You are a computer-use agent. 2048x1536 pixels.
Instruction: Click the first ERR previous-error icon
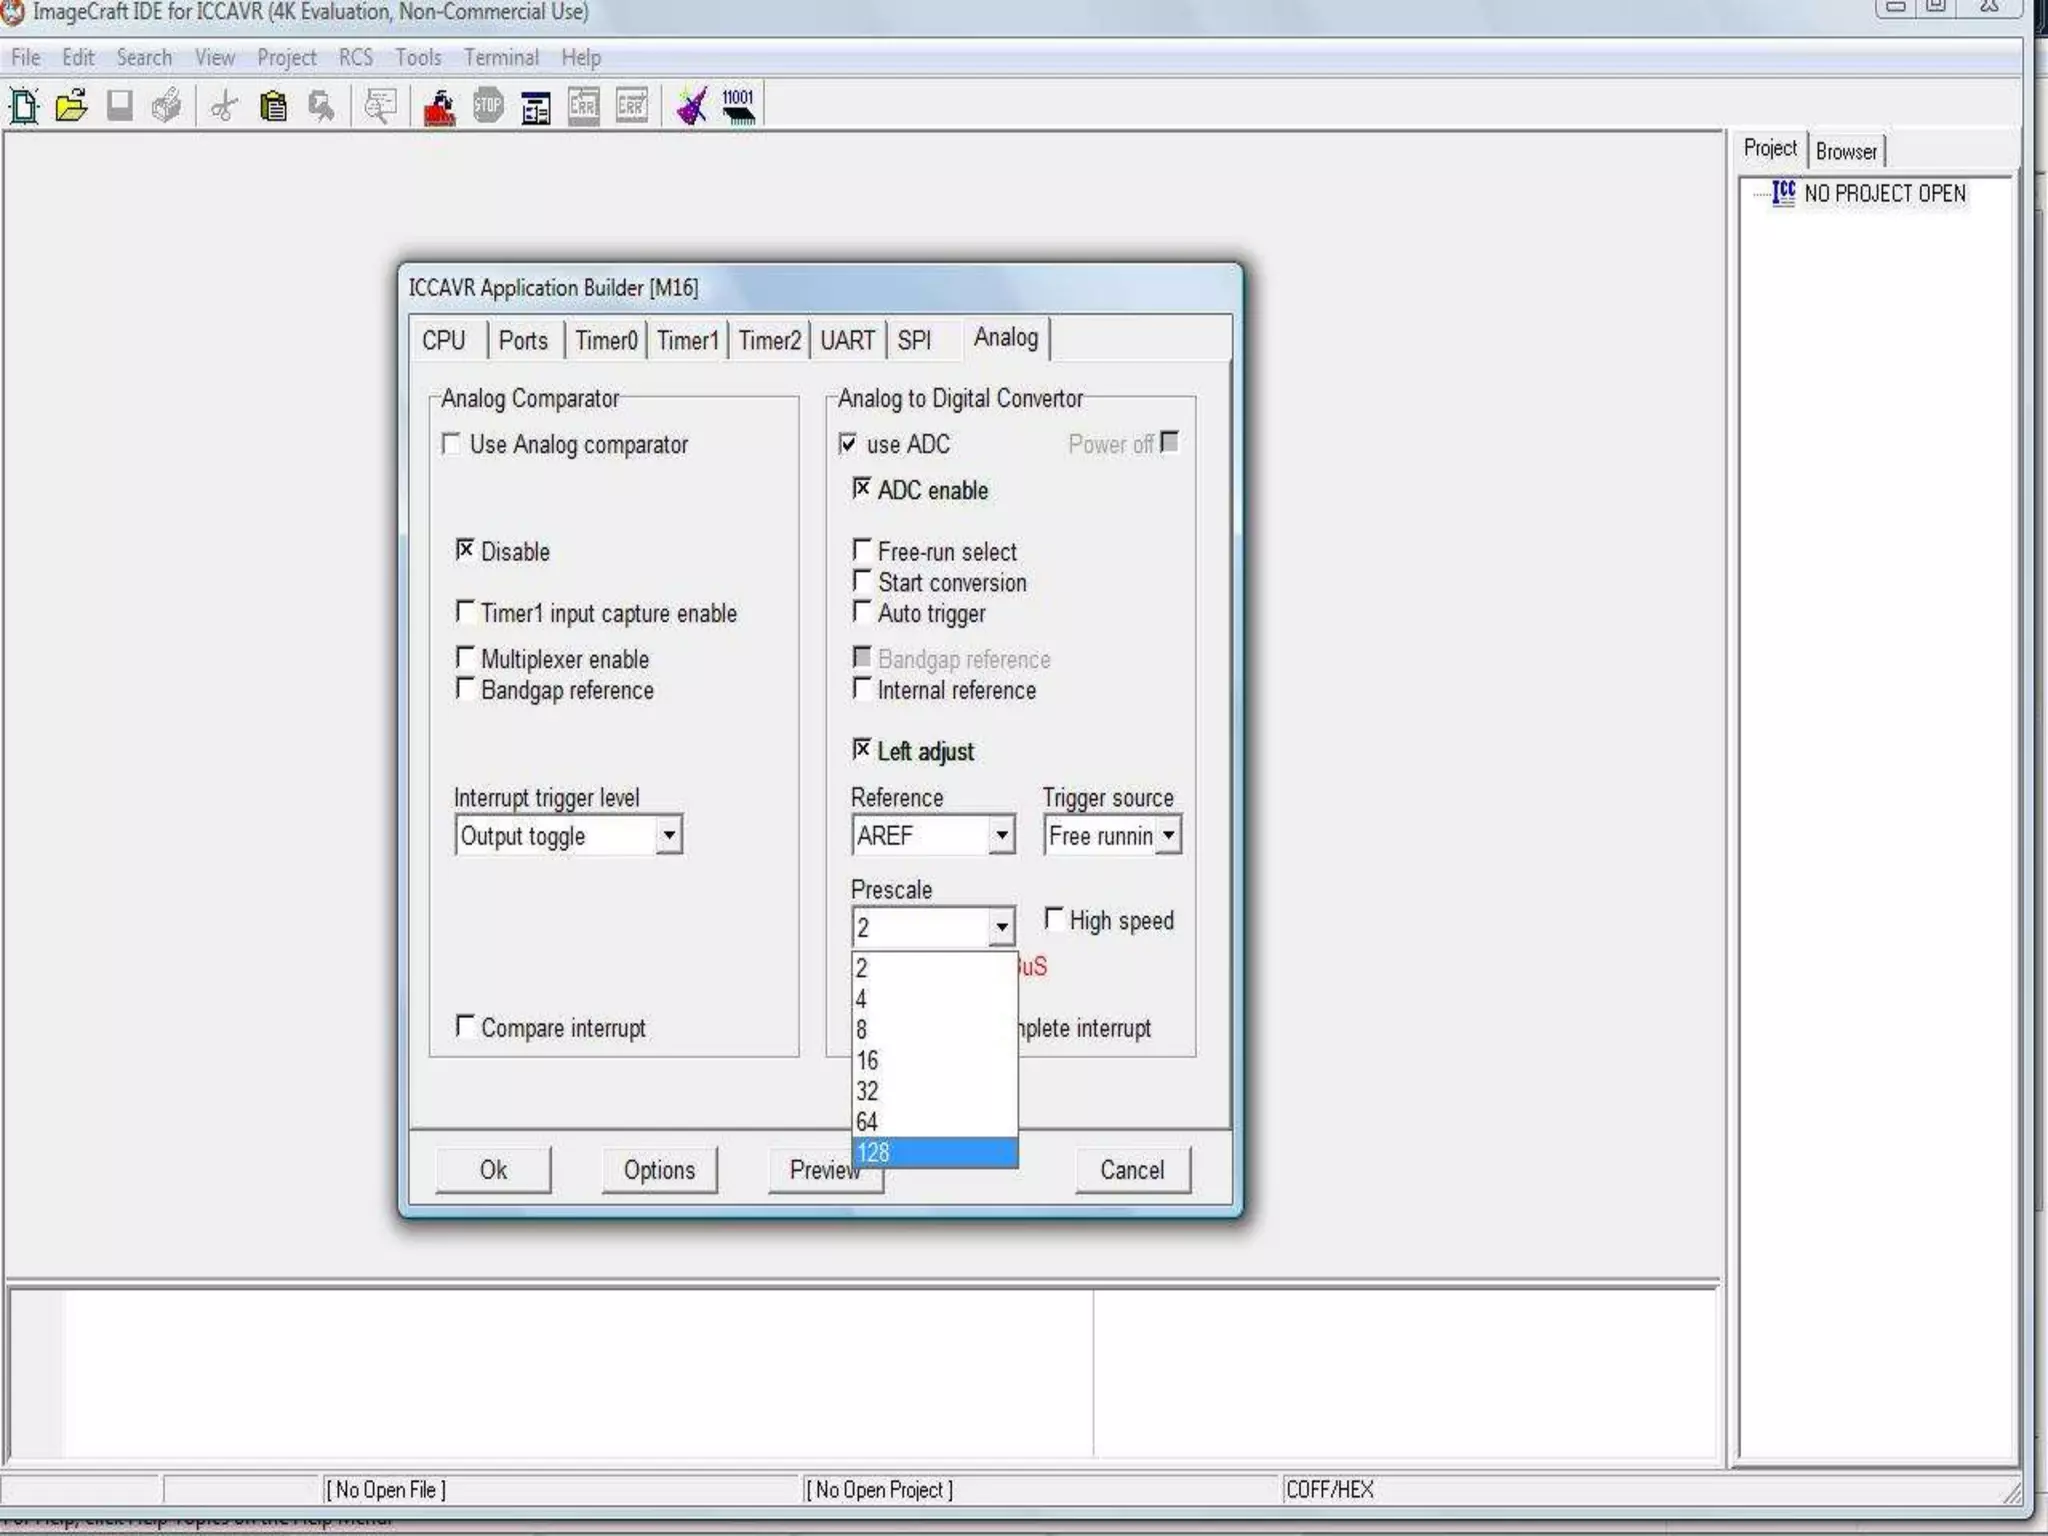[x=584, y=105]
